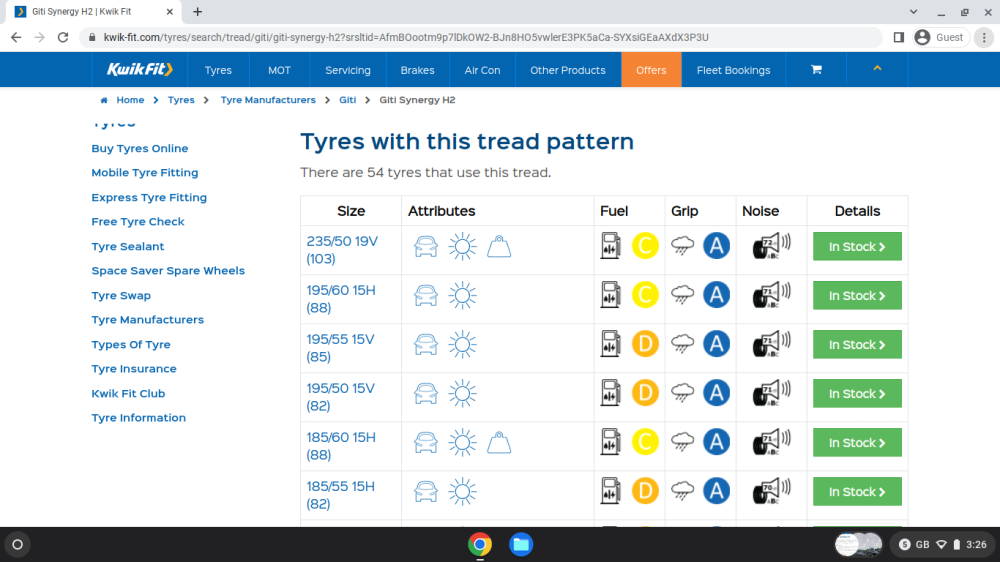The image size is (1000, 562).
Task: Go to Tyre Manufacturers in the breadcrumb
Action: [268, 100]
